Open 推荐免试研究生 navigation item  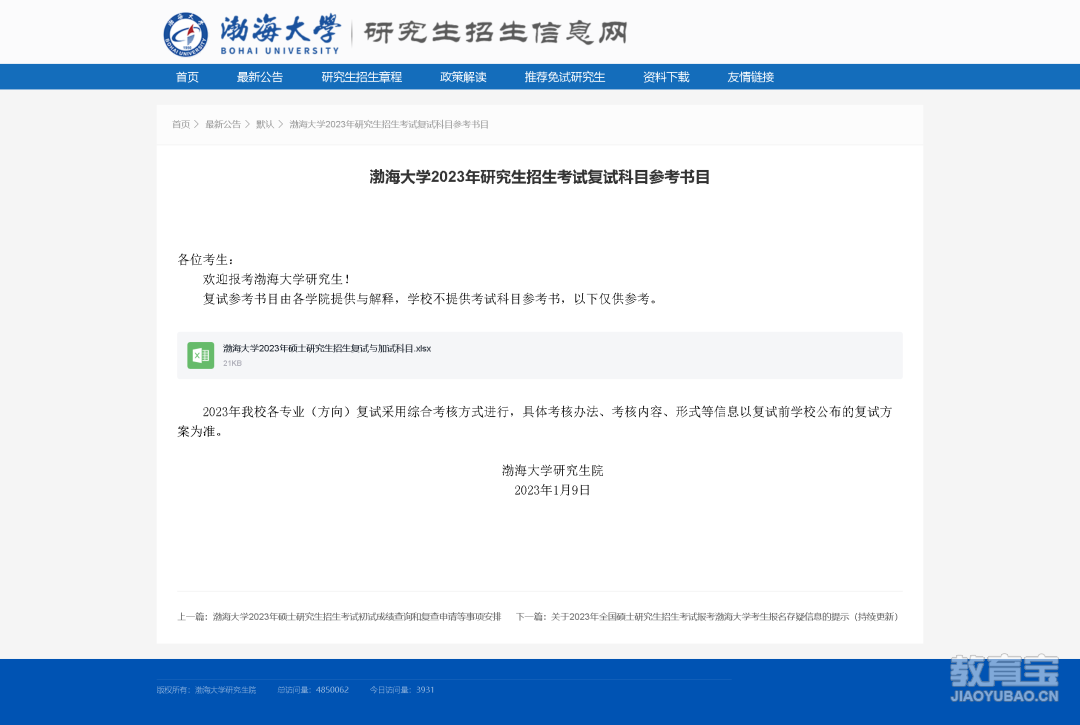click(565, 77)
